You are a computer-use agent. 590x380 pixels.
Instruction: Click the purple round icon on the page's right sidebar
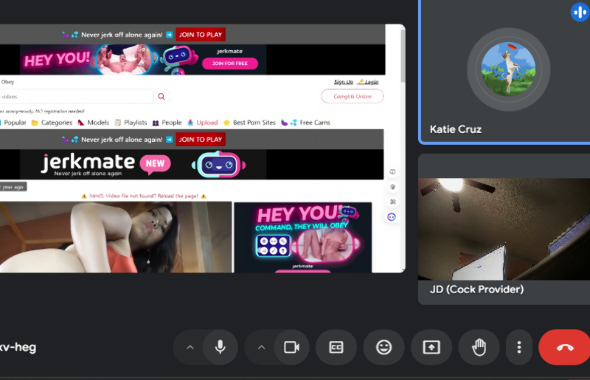point(392,217)
